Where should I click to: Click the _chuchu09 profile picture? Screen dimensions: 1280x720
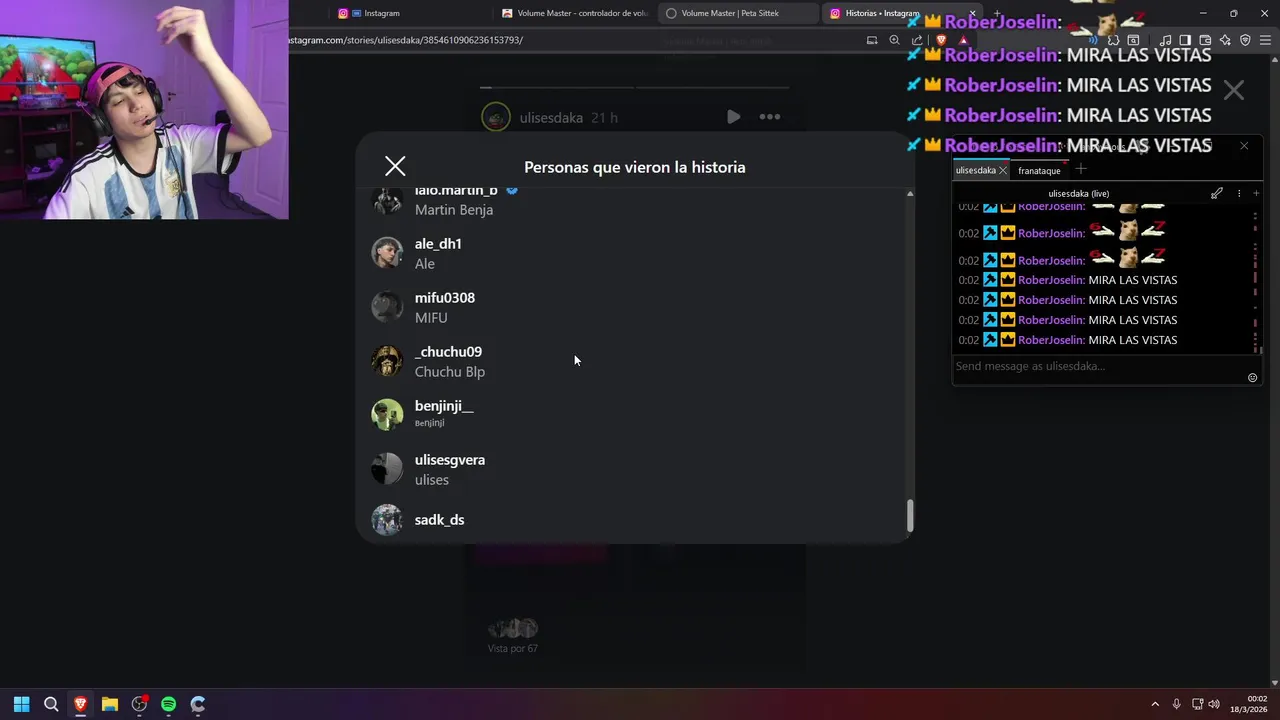pos(387,361)
